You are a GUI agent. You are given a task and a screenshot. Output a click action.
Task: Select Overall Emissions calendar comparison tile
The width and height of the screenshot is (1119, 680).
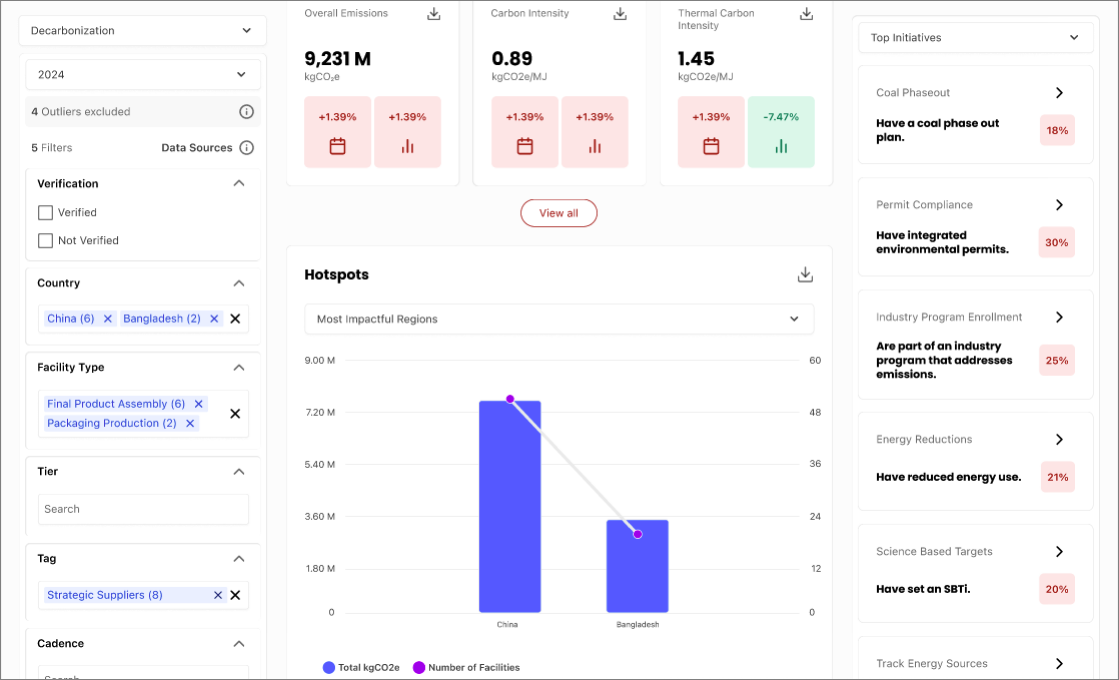point(338,132)
